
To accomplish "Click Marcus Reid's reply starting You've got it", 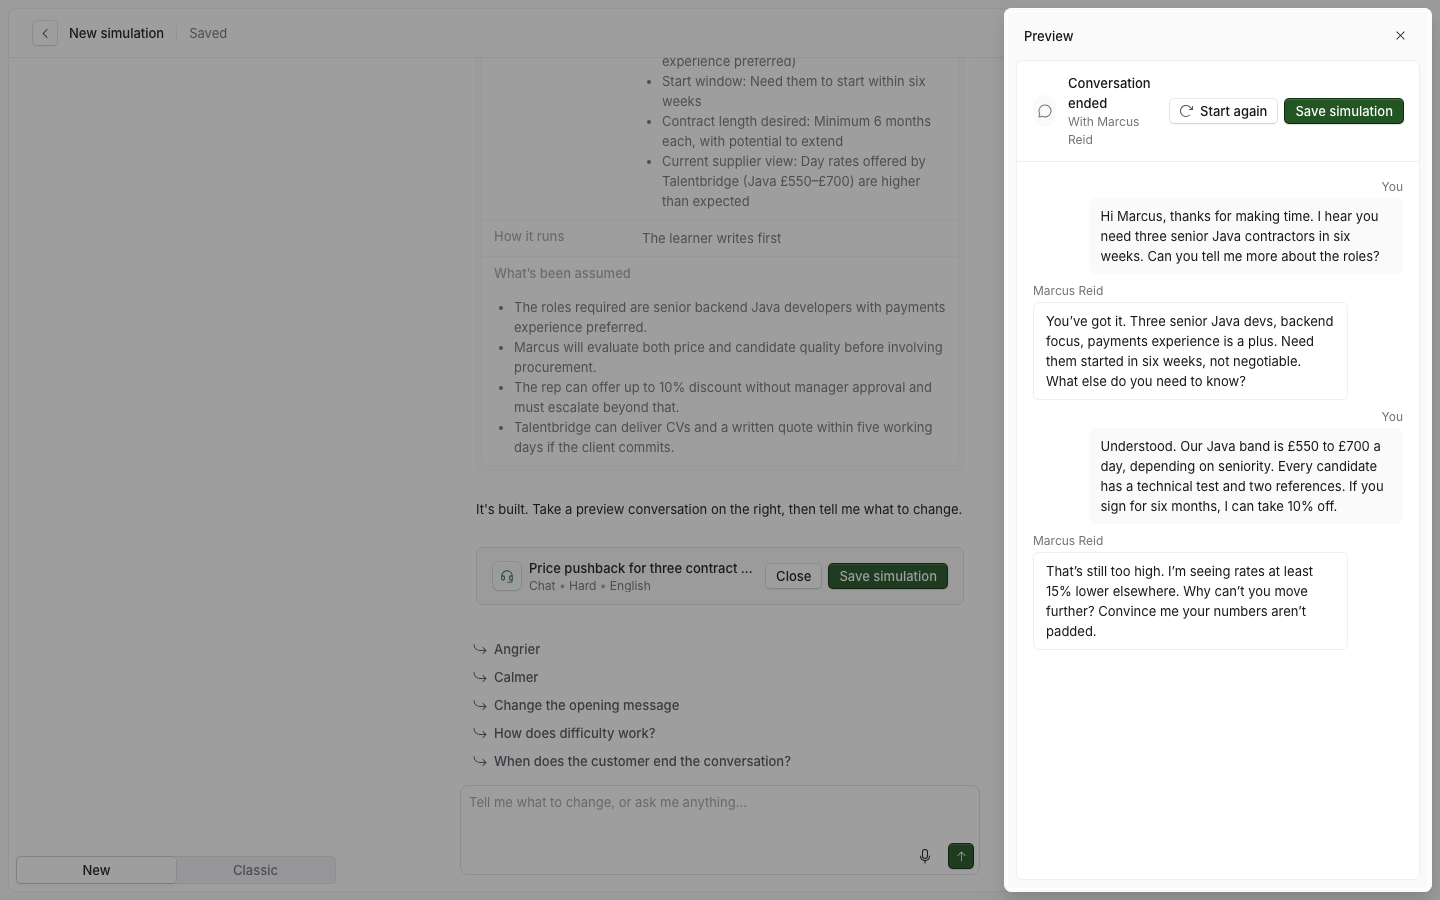I will 1190,351.
